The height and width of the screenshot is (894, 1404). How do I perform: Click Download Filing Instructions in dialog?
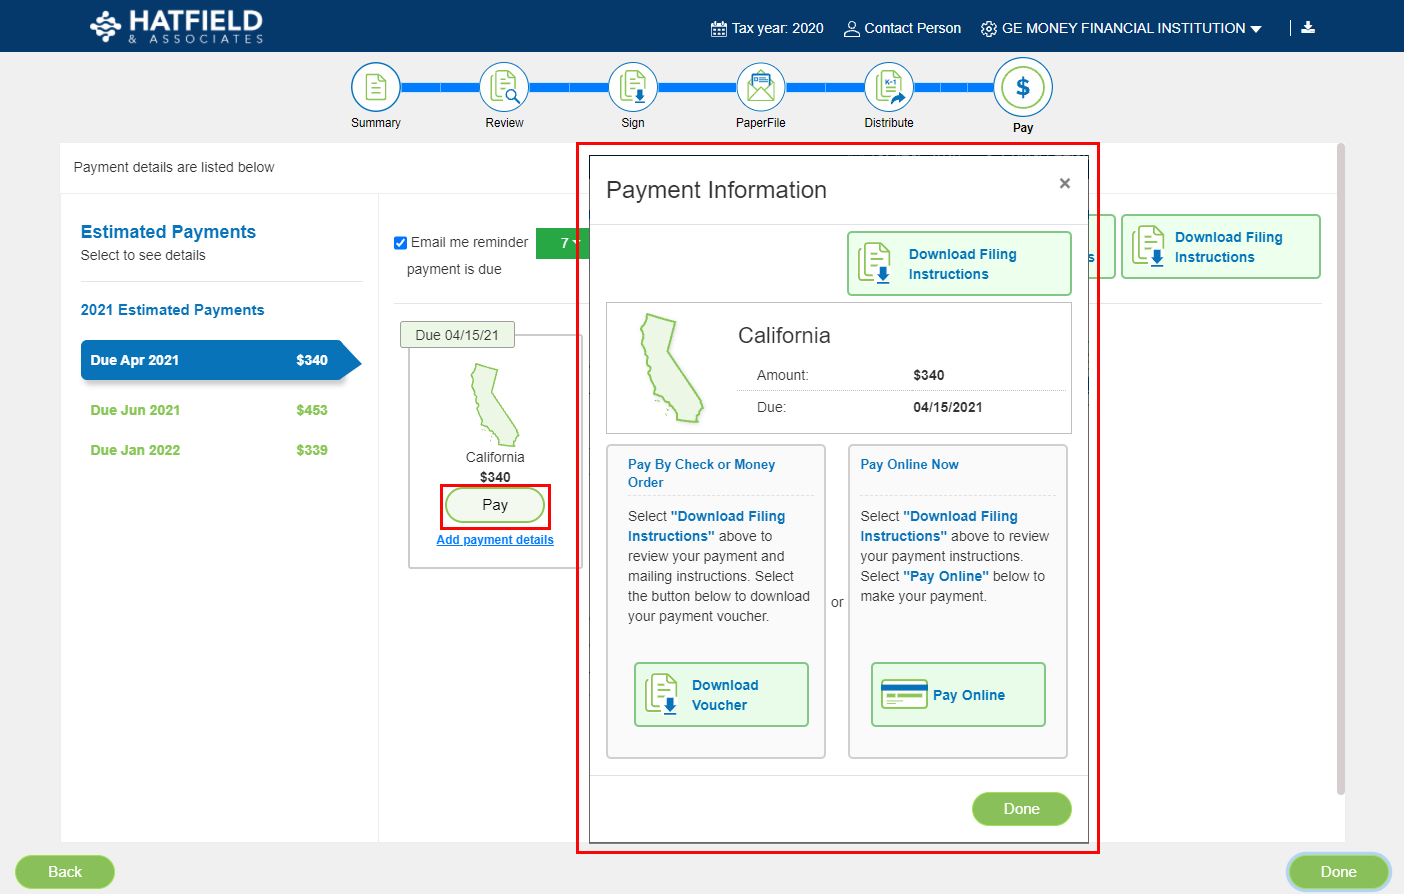(959, 264)
